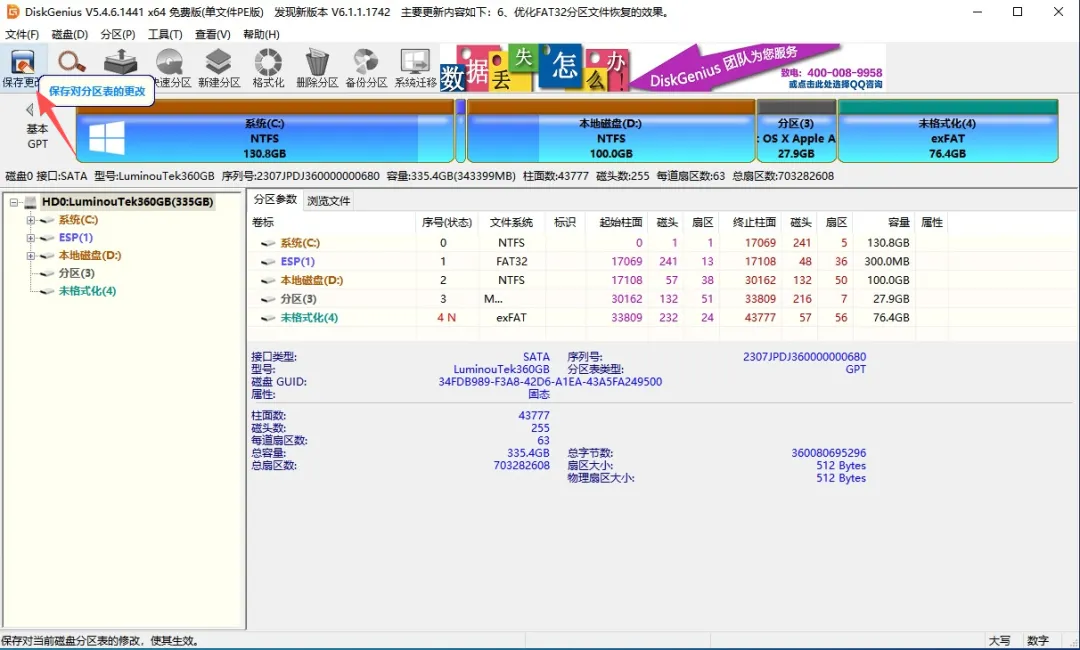This screenshot has width=1080, height=650.
Task: Expand the 本地磁盘(D:) tree node
Action: pyautogui.click(x=30, y=255)
